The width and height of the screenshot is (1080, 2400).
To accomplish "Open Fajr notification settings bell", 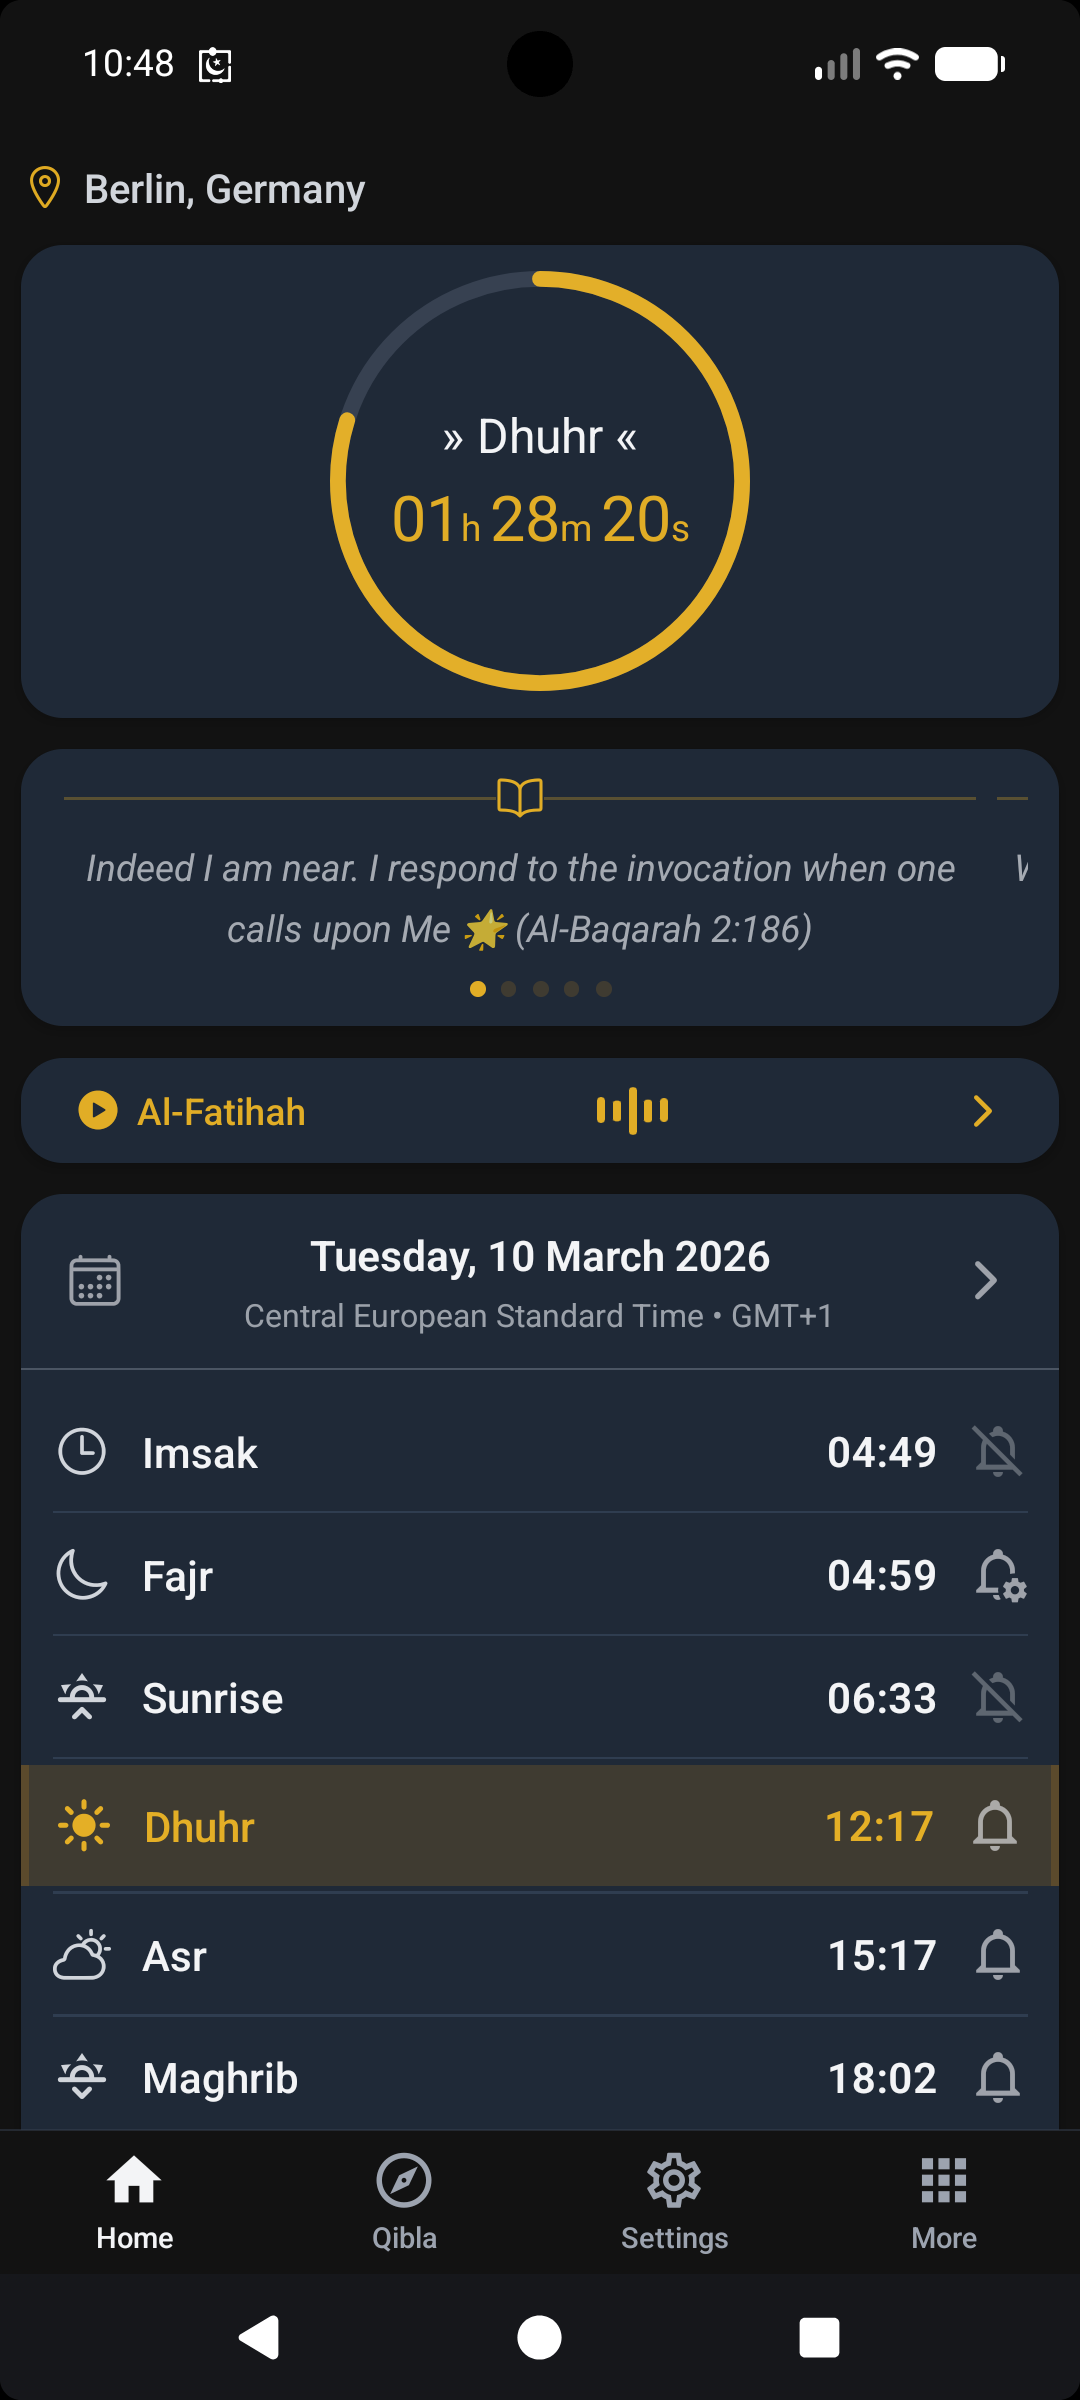I will [x=999, y=1576].
